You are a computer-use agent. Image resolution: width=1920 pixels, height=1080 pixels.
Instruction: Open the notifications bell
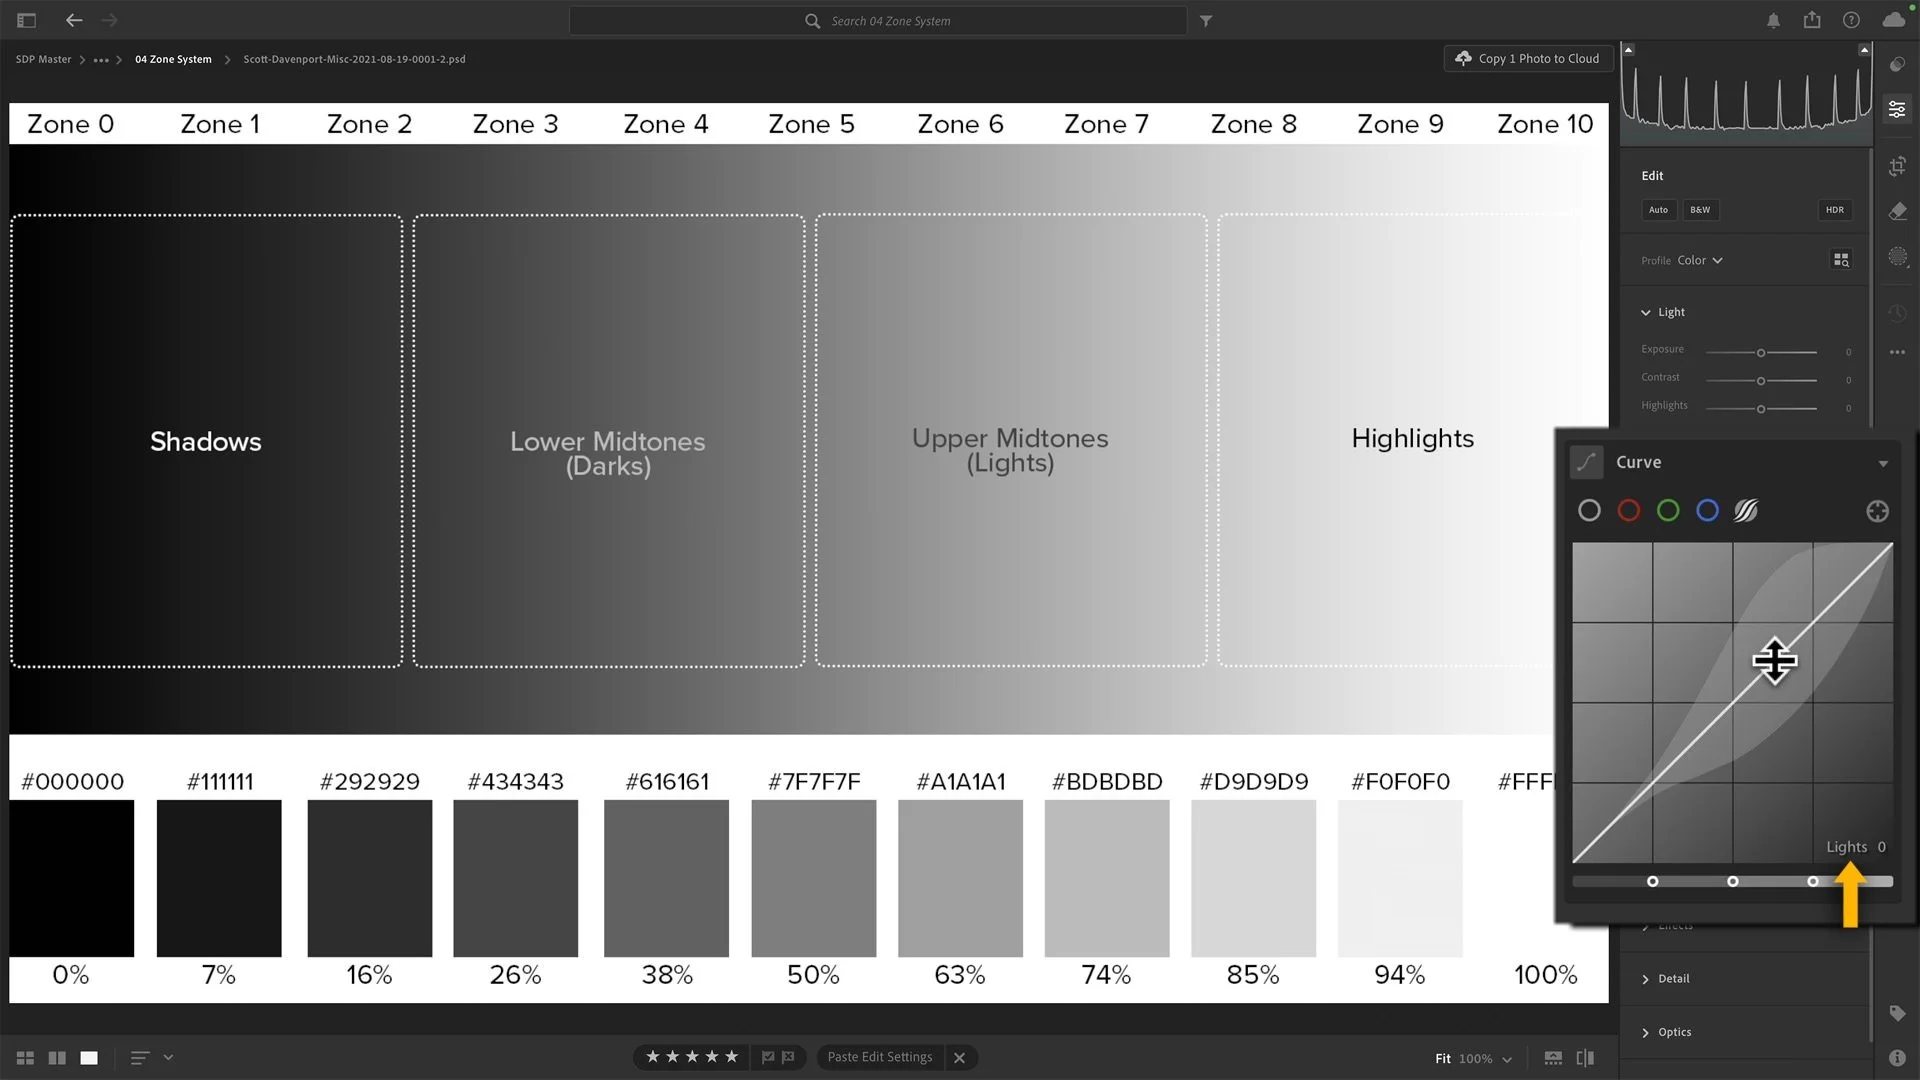click(x=1773, y=21)
